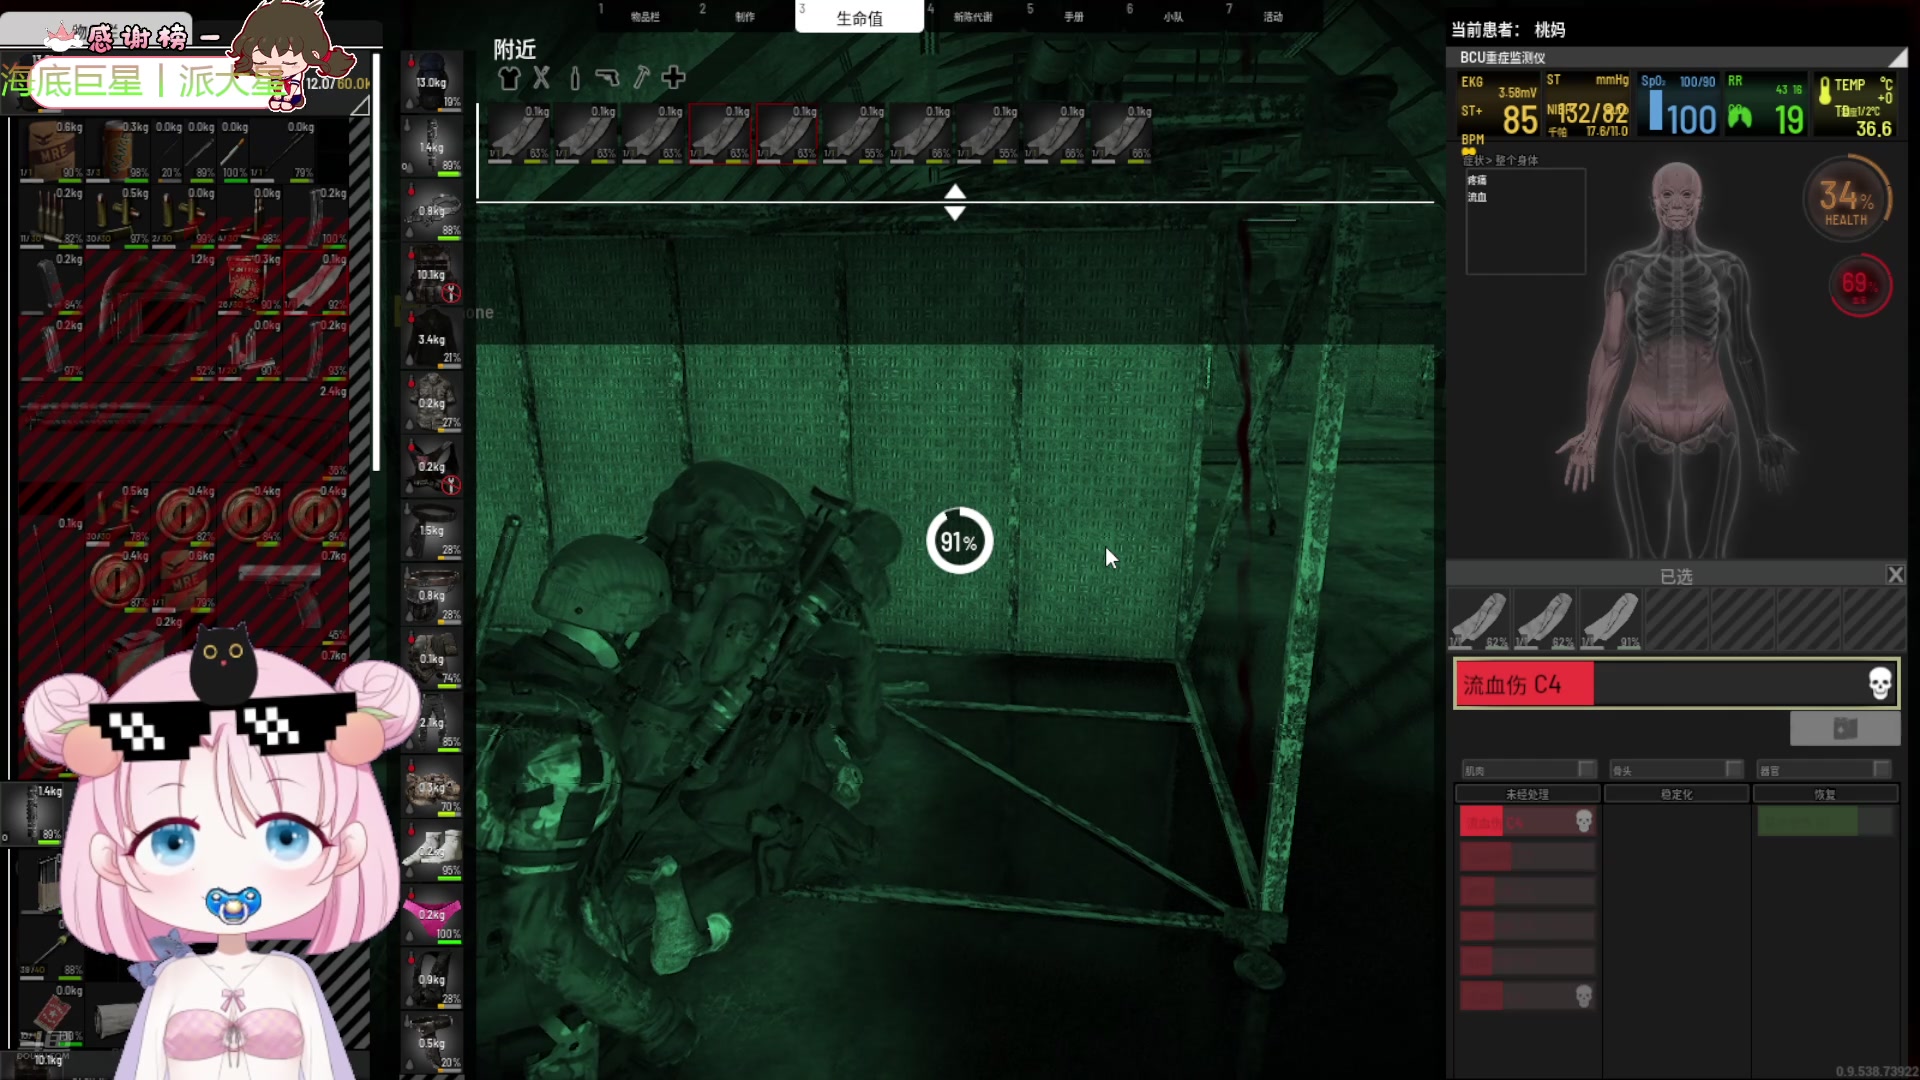Expand nearby panel with down arrow

(955, 213)
